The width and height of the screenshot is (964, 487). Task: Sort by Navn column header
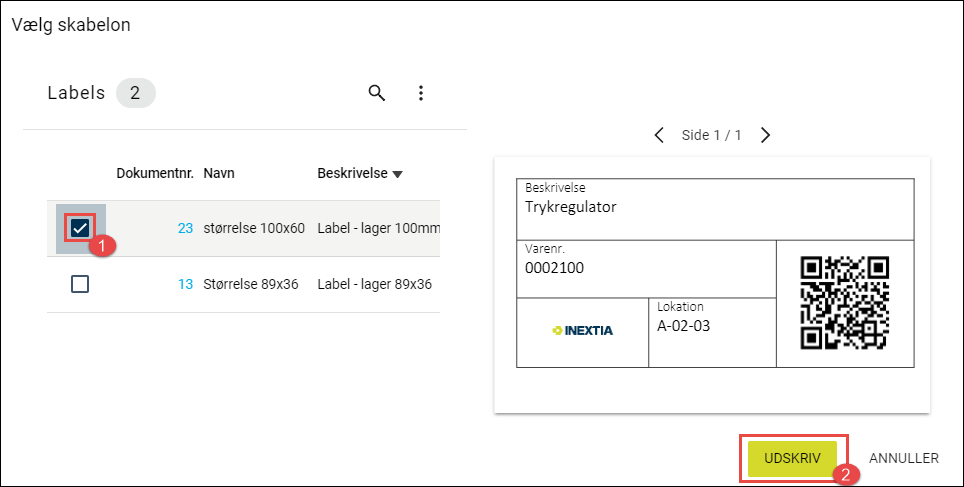[219, 173]
